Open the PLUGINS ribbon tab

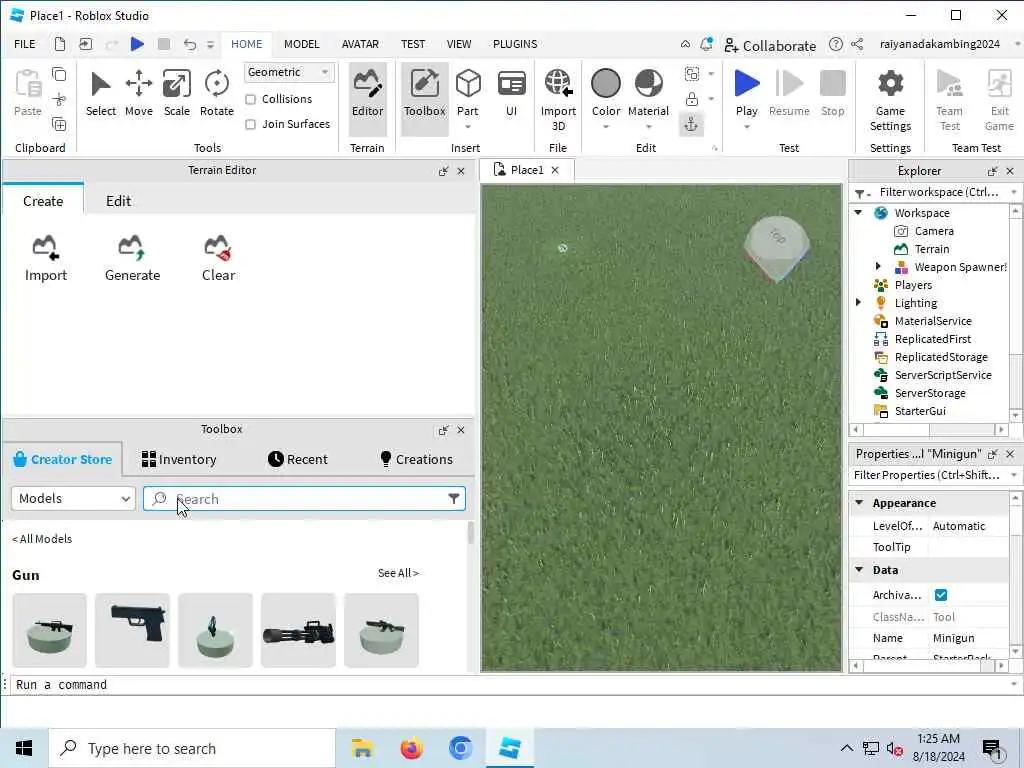pos(515,44)
